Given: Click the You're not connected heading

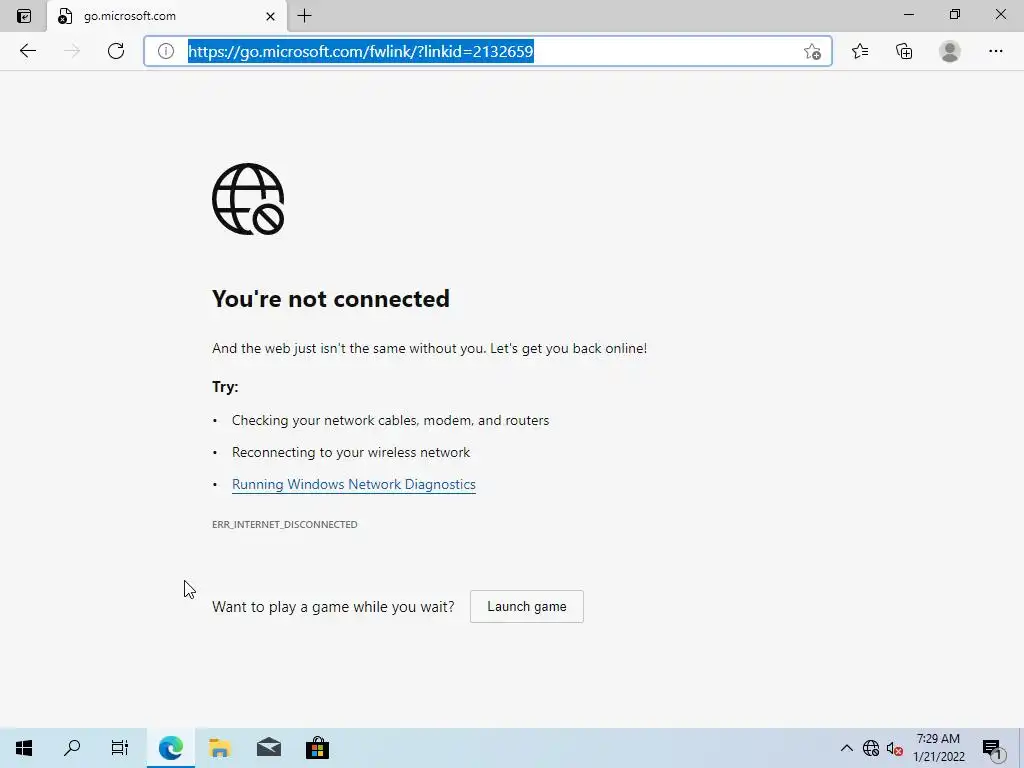Looking at the screenshot, I should [x=331, y=299].
